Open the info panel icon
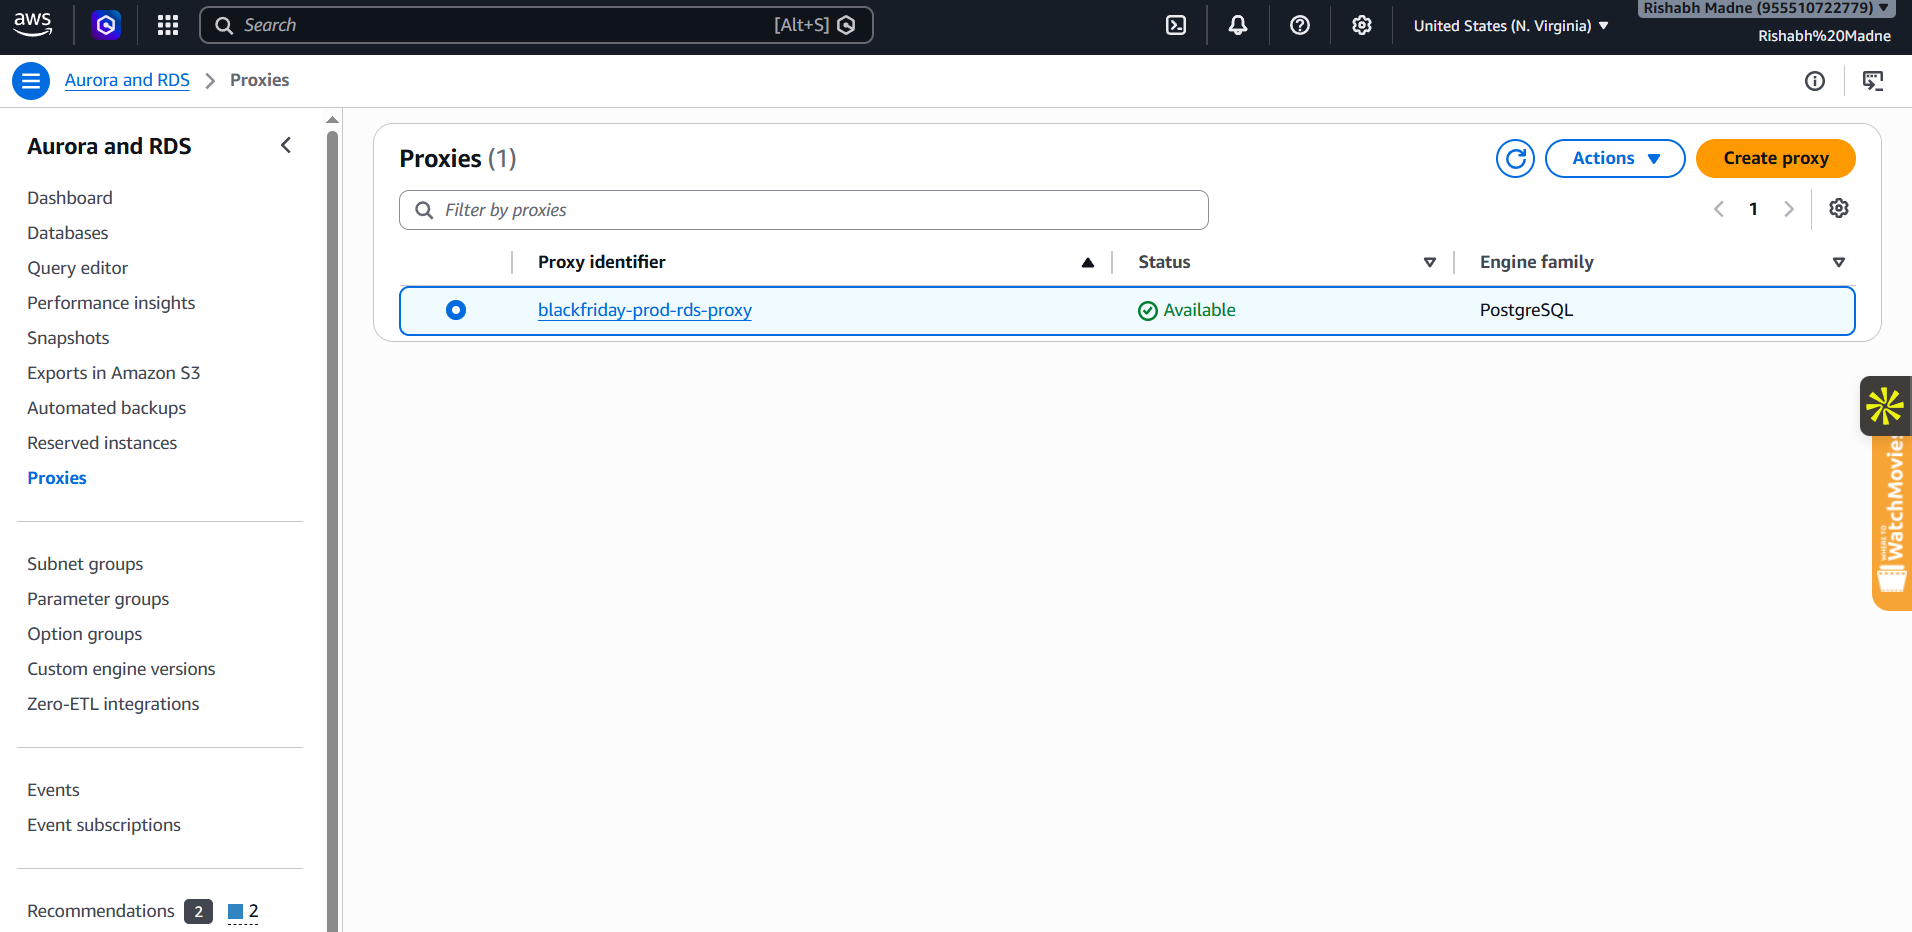The width and height of the screenshot is (1912, 932). pos(1815,81)
